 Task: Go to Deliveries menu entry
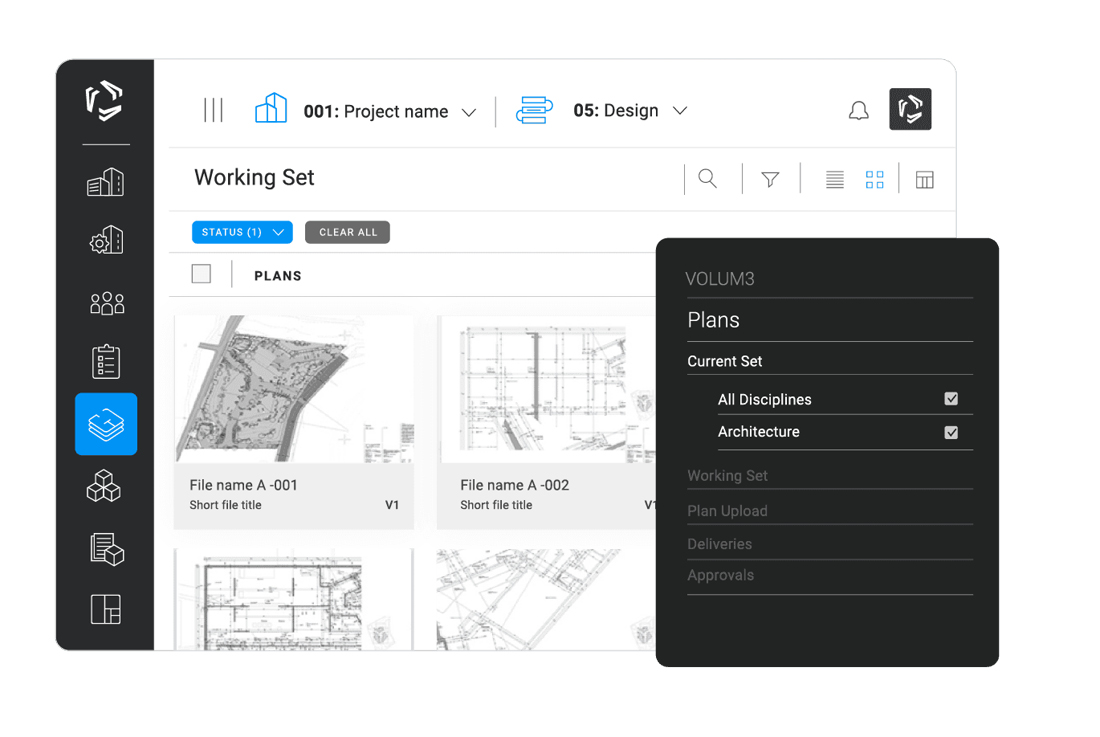click(x=719, y=544)
